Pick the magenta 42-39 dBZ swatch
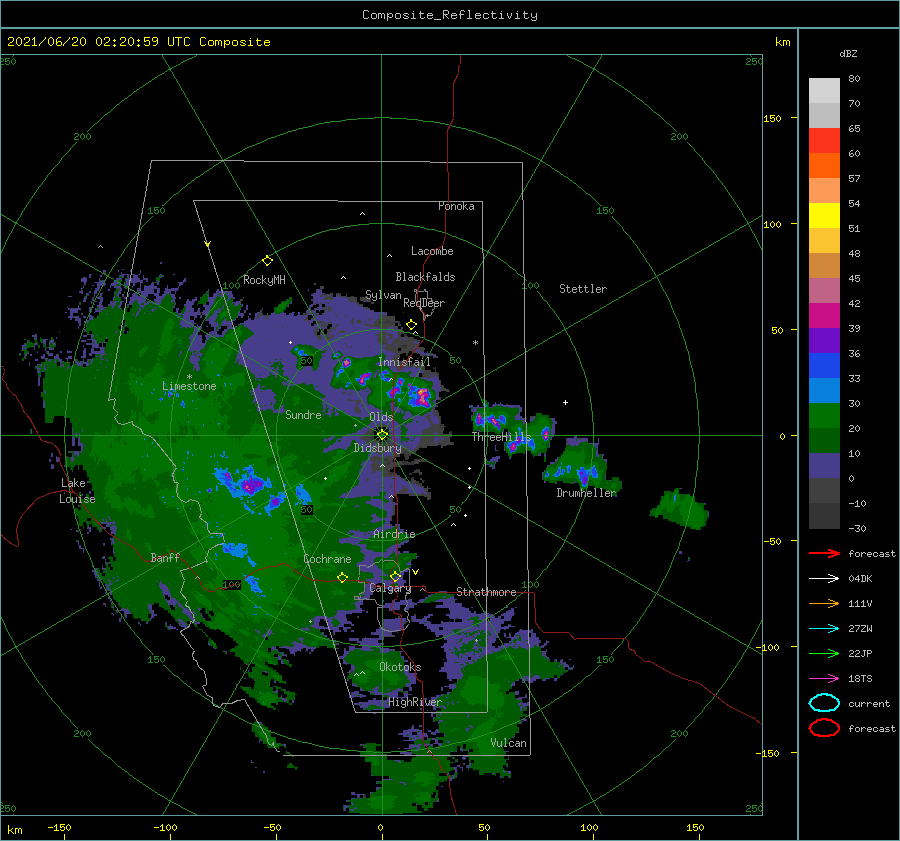 [824, 315]
